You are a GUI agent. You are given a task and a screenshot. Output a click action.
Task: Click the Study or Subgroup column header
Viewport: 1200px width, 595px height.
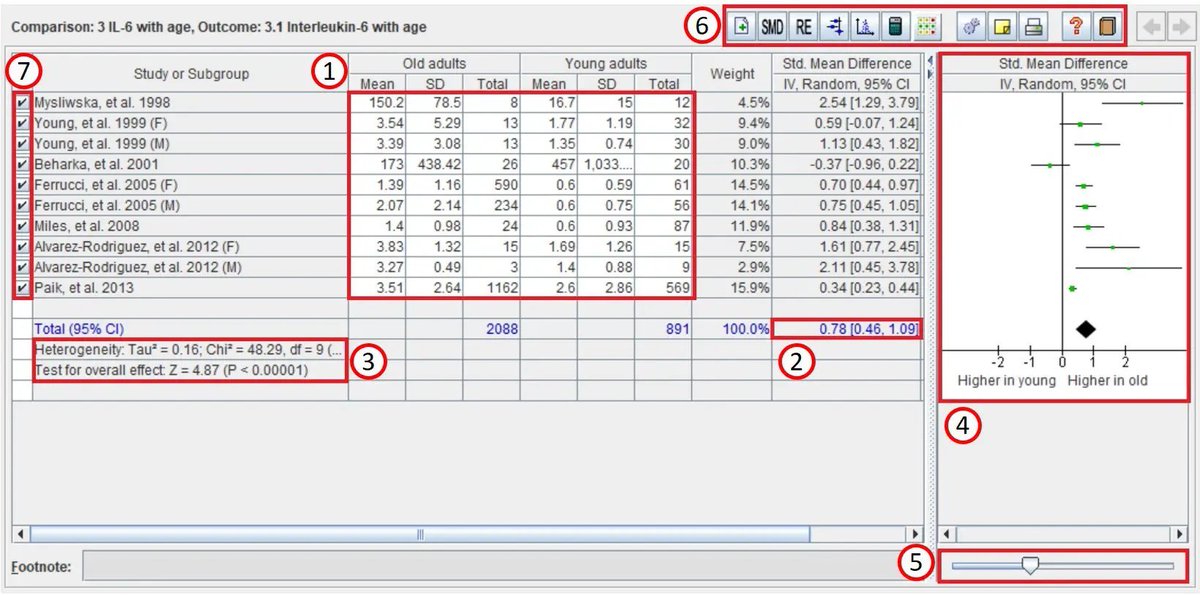(191, 74)
